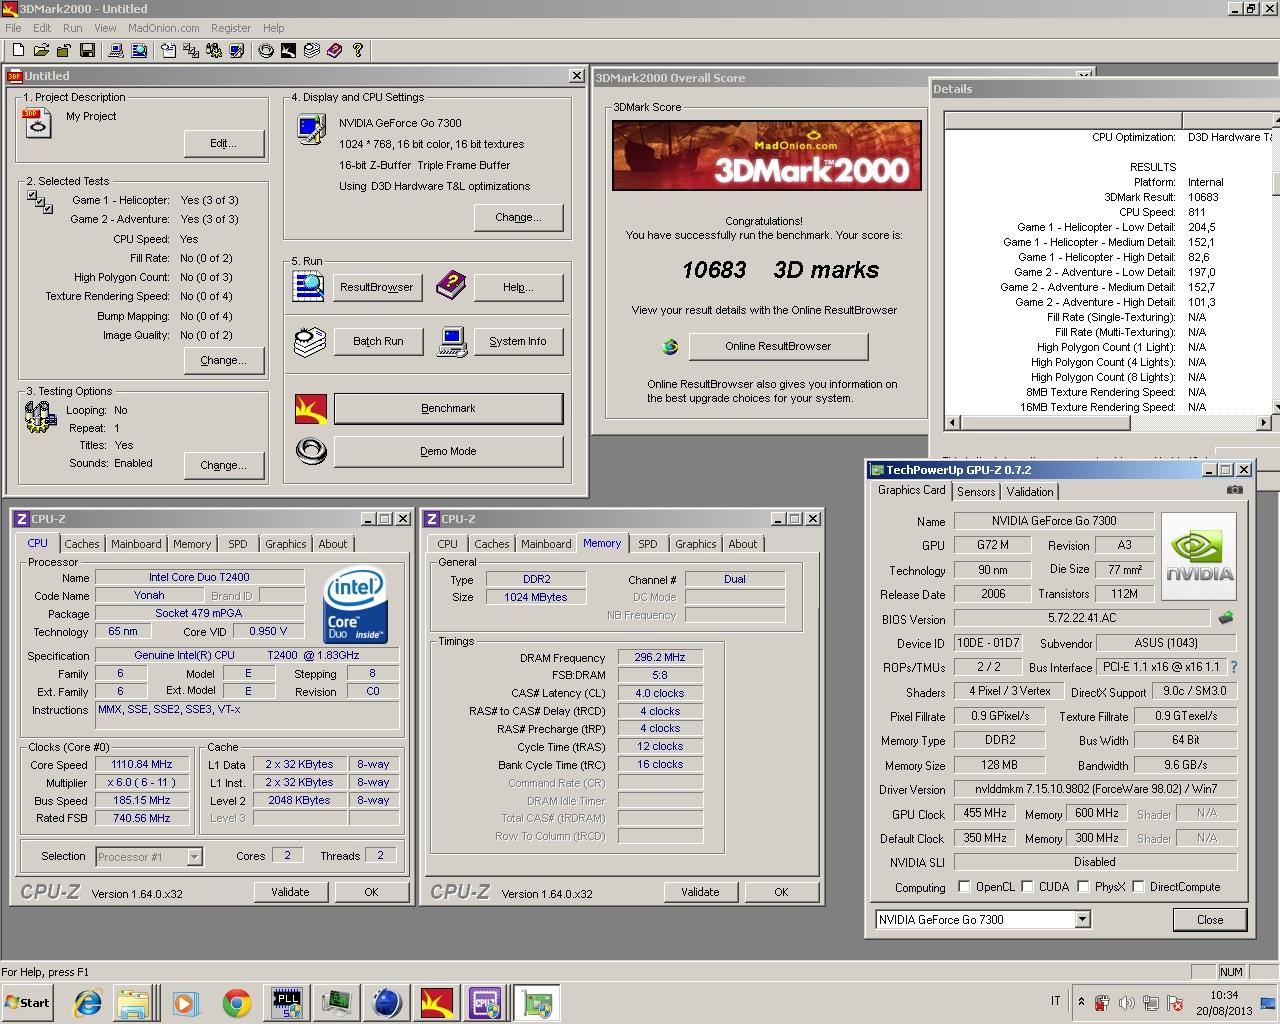Click the Close button in GPU-Z

coord(1210,920)
